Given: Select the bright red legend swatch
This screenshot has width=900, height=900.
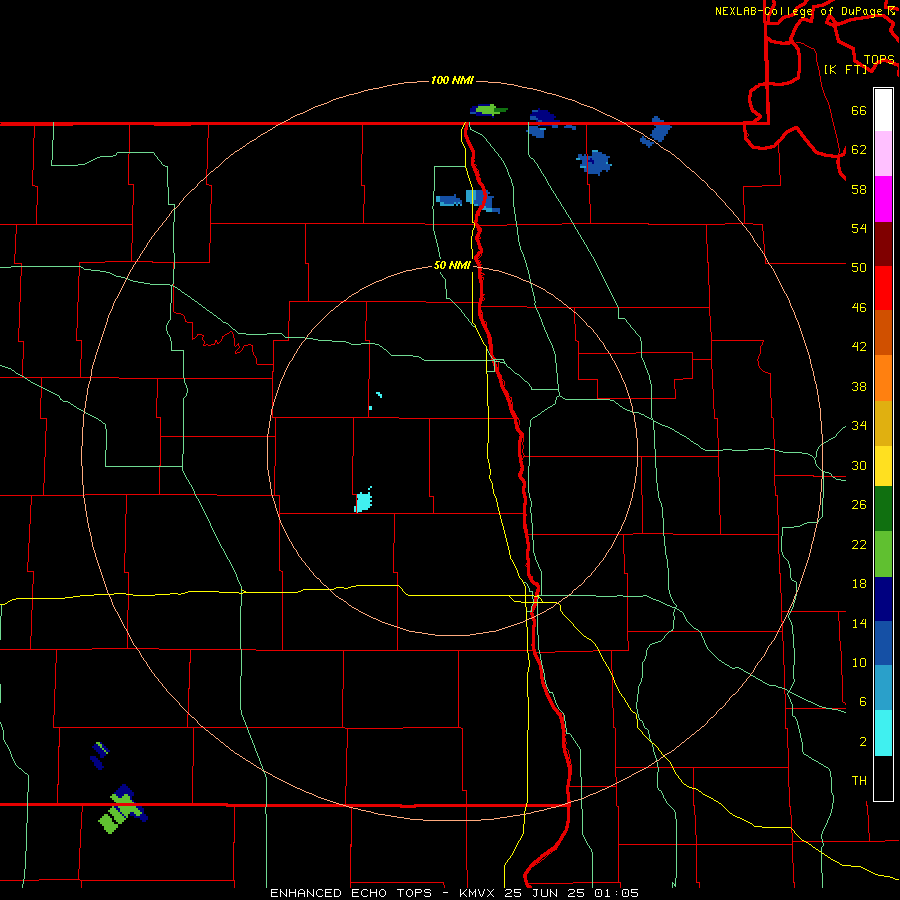Looking at the screenshot, I should [x=883, y=288].
